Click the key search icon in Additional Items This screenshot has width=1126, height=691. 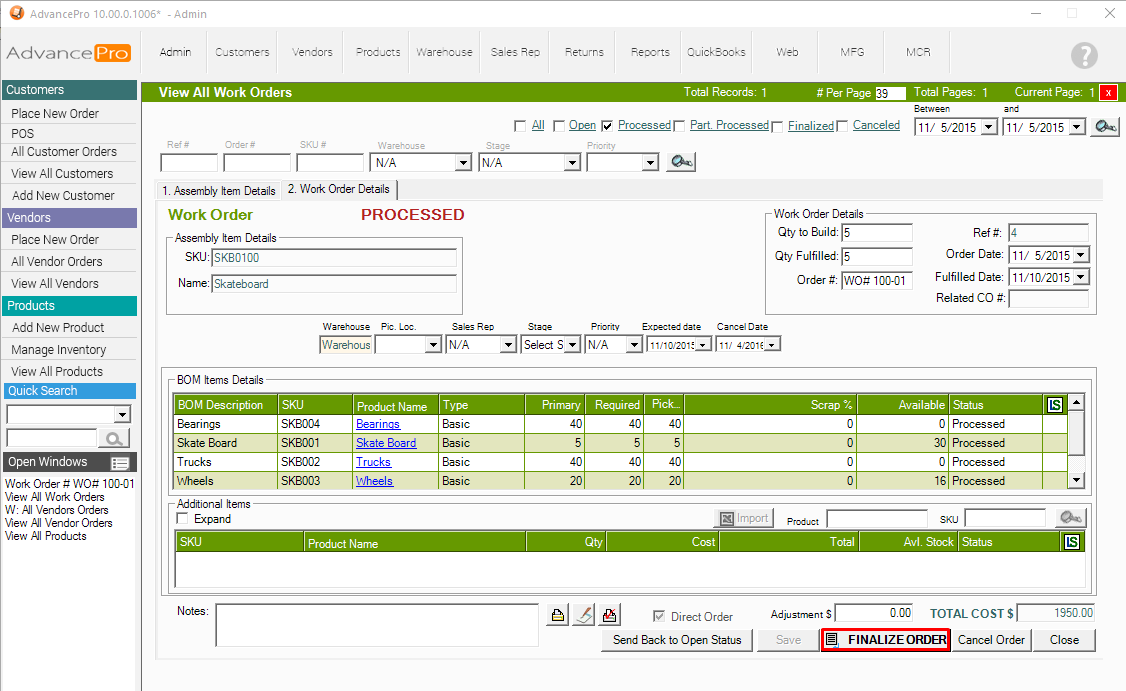click(x=1069, y=518)
